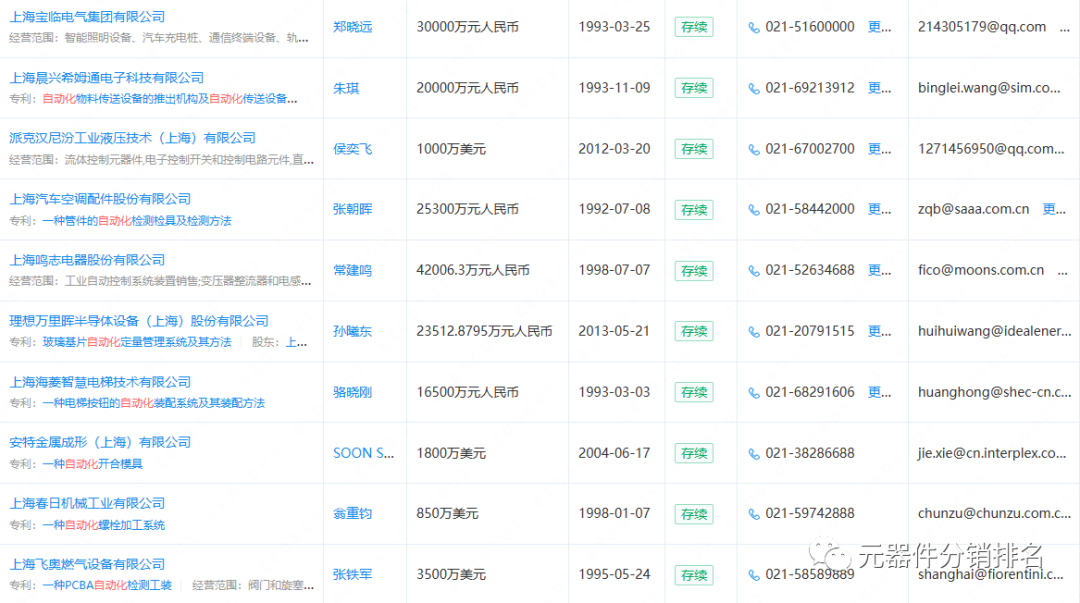Open legal representative 郑晓远
The image size is (1080, 603).
[353, 27]
